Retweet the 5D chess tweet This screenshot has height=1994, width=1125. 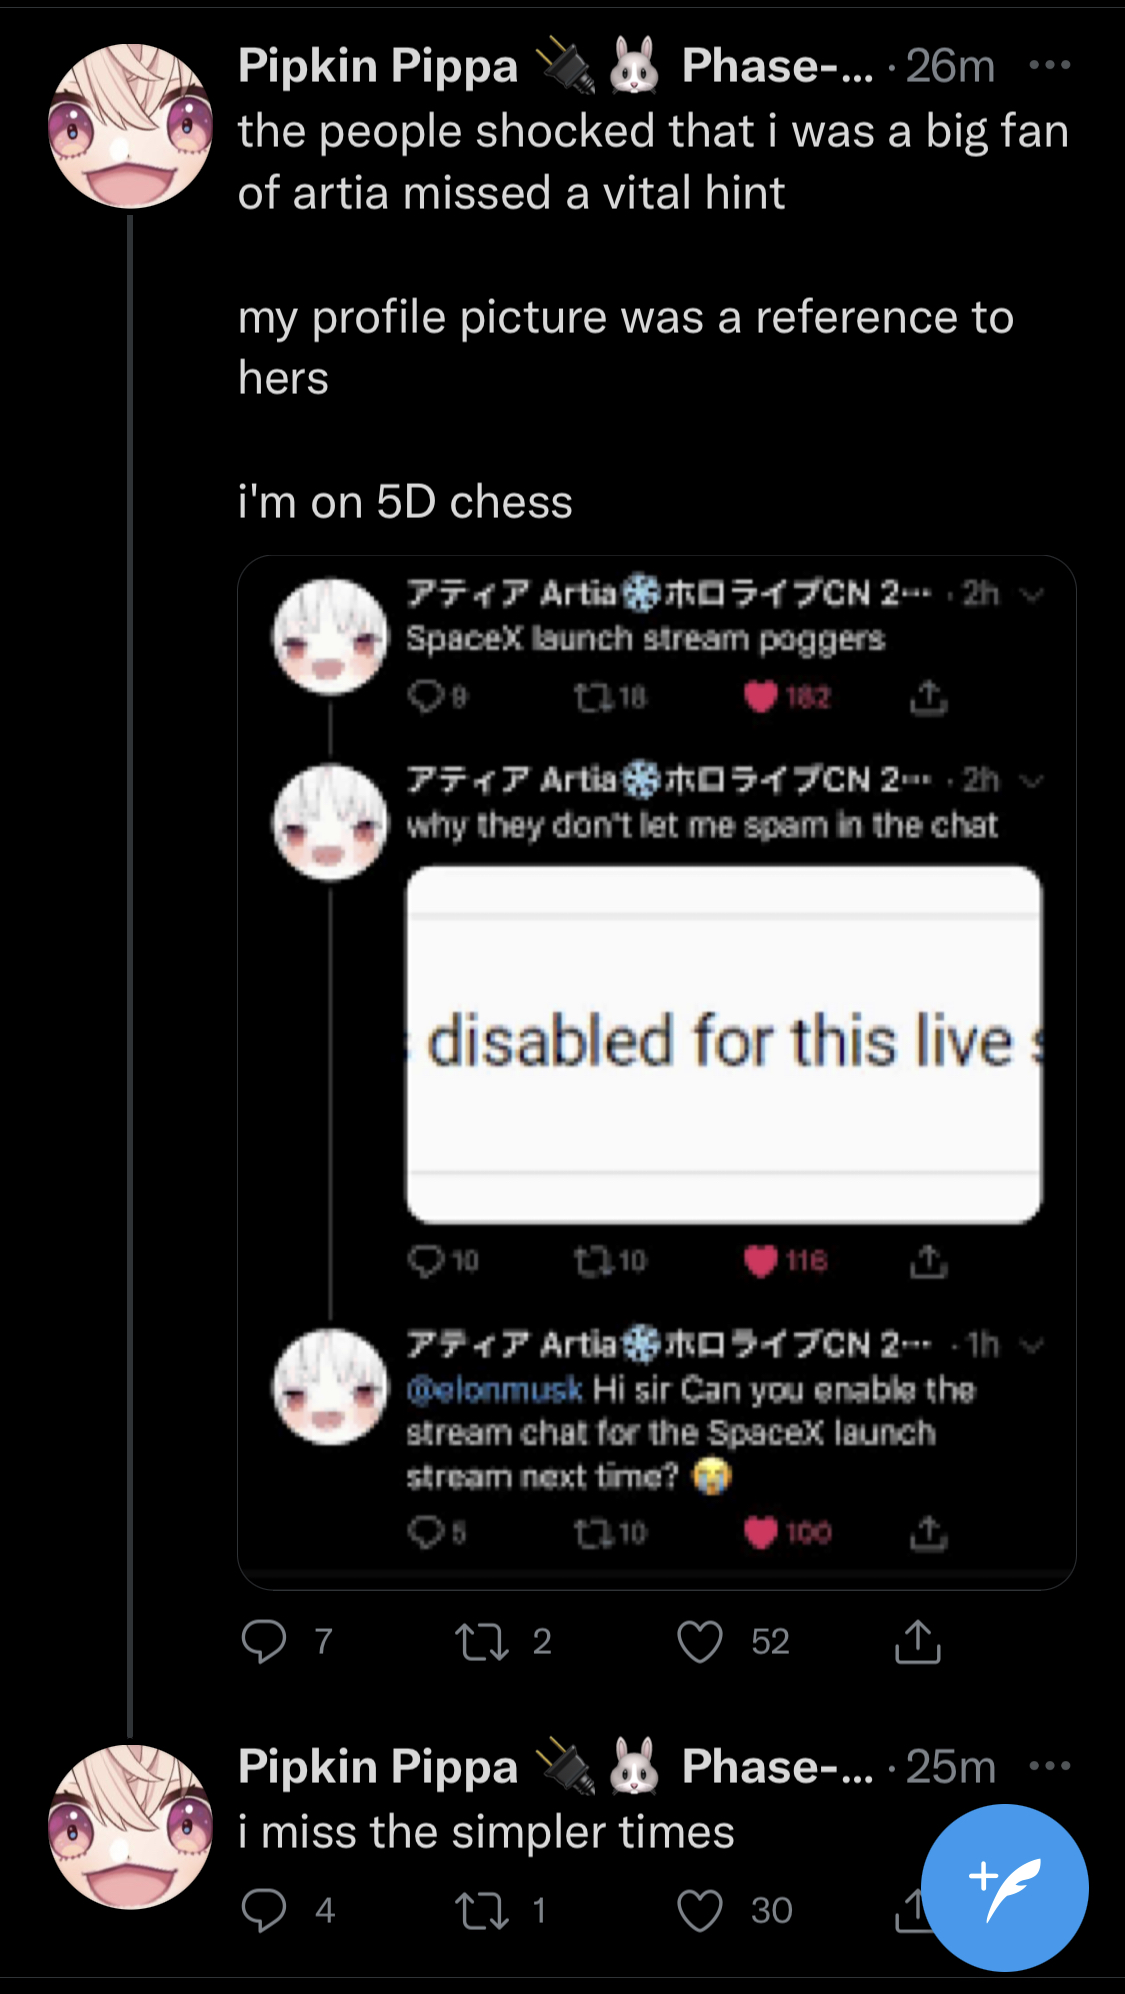click(x=482, y=1641)
